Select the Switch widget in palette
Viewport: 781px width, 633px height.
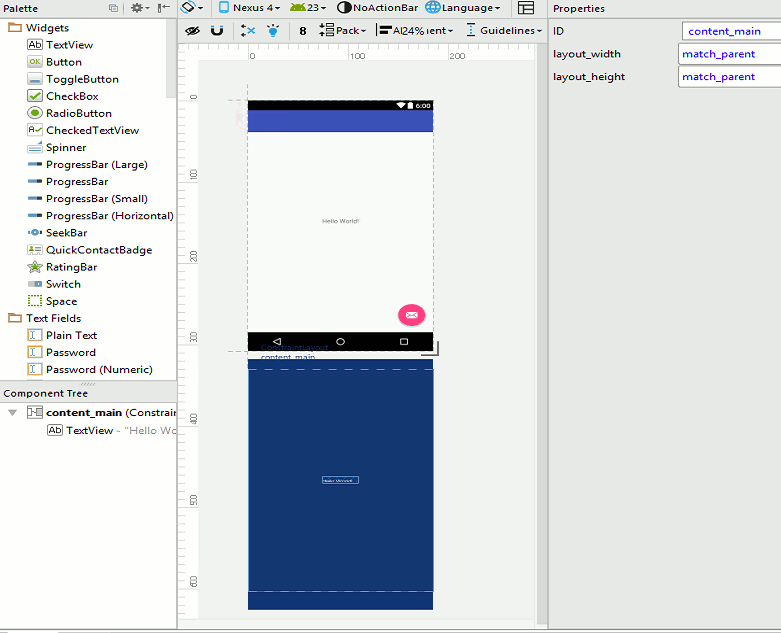(54, 284)
